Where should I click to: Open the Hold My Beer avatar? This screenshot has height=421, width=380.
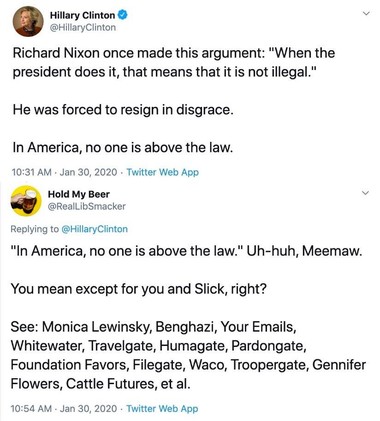[26, 201]
